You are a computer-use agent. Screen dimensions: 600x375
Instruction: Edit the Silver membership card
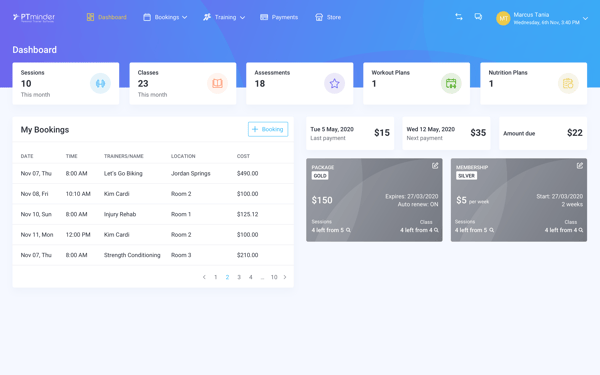coord(580,166)
